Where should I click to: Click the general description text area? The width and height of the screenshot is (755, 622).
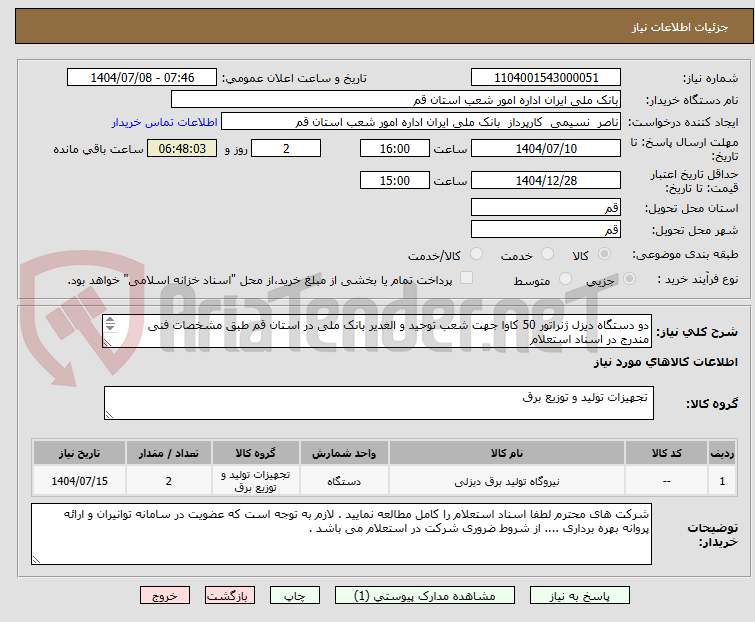pyautogui.click(x=377, y=331)
